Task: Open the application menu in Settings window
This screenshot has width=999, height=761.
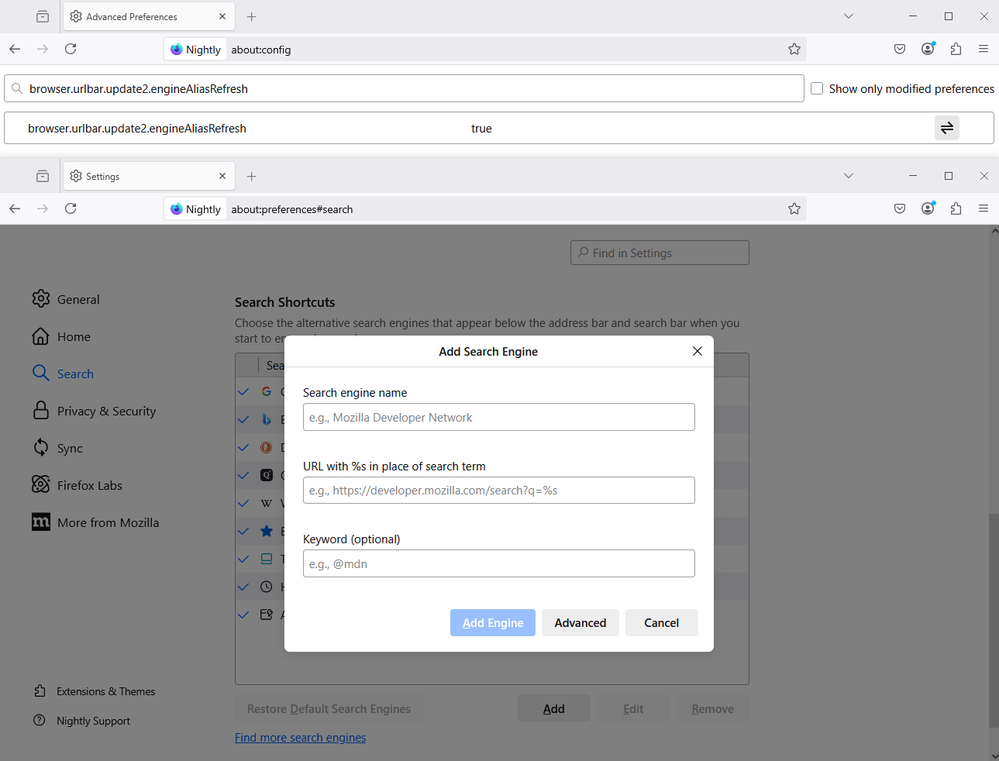Action: 984,209
